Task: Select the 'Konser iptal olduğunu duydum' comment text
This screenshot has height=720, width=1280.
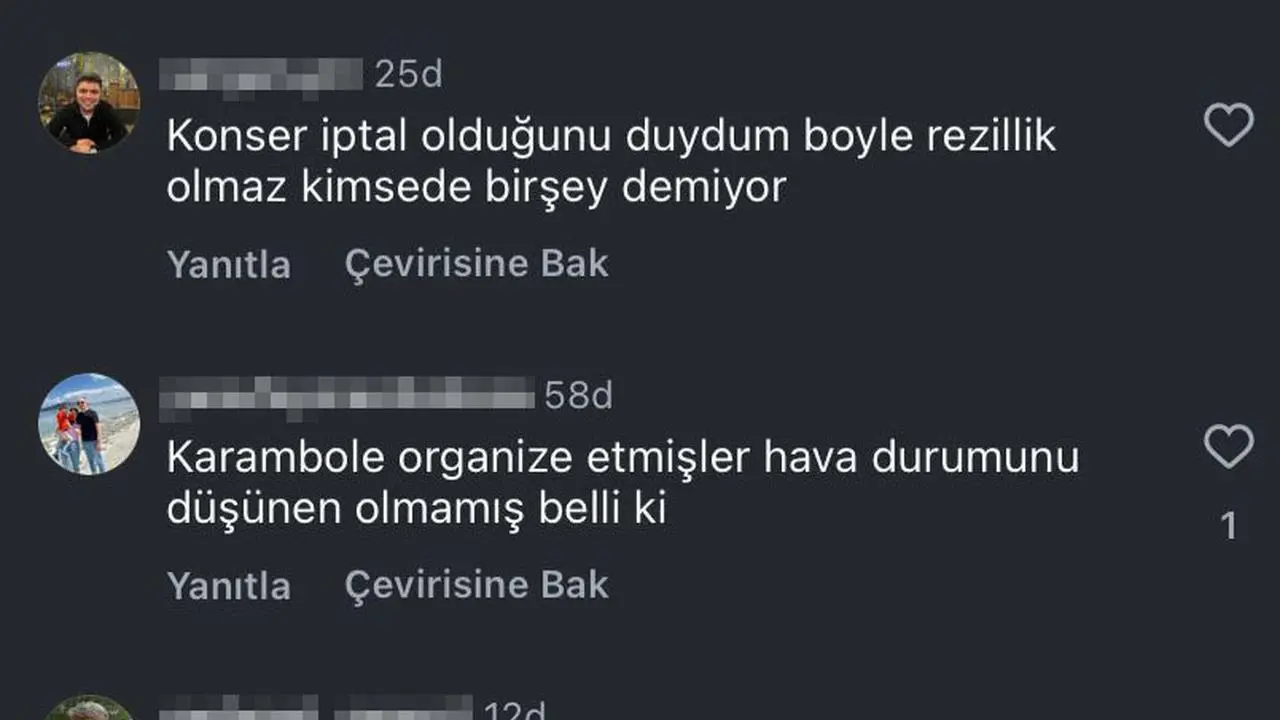Action: [x=611, y=162]
